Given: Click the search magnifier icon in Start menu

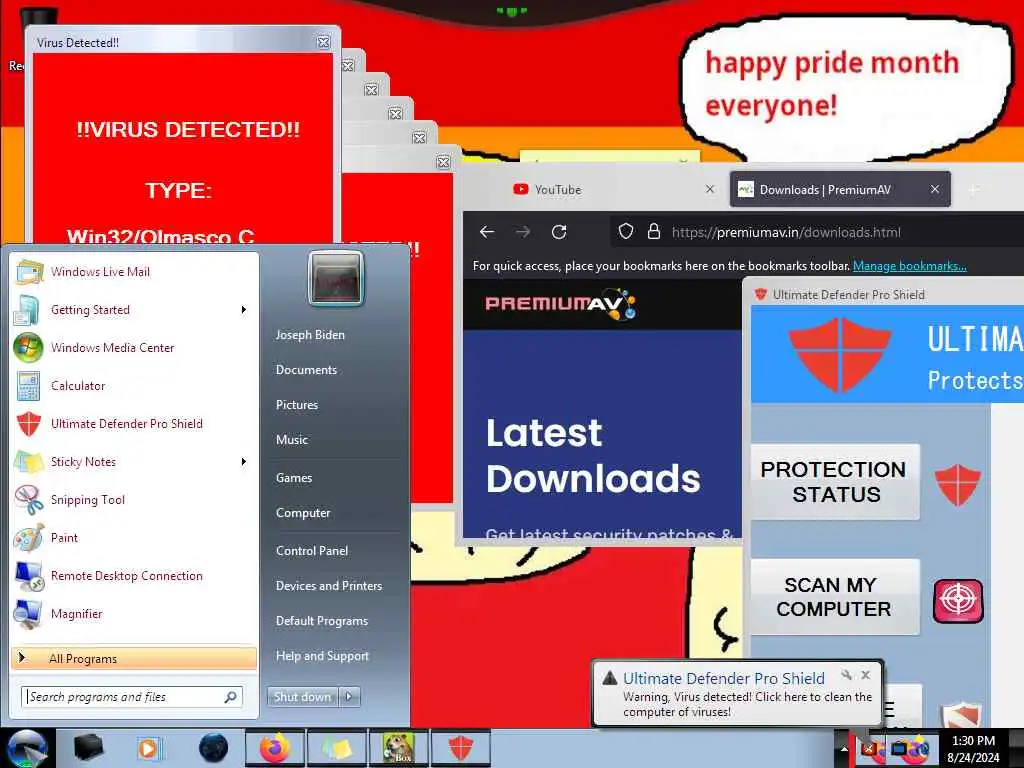Looking at the screenshot, I should [230, 697].
